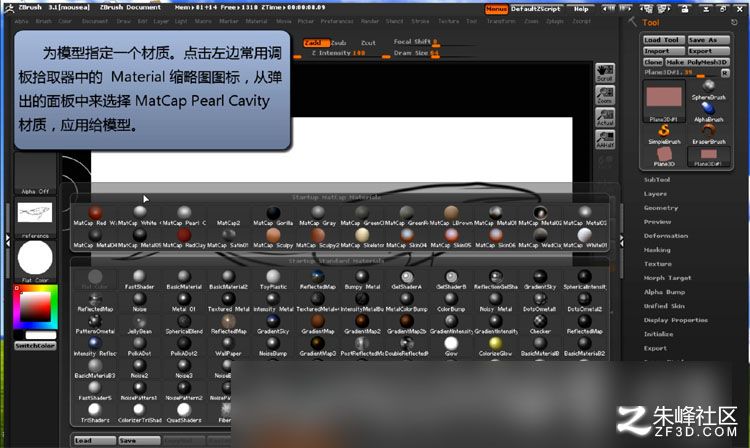Expand the Deformation subpalette
The height and width of the screenshot is (448, 750).
point(665,236)
